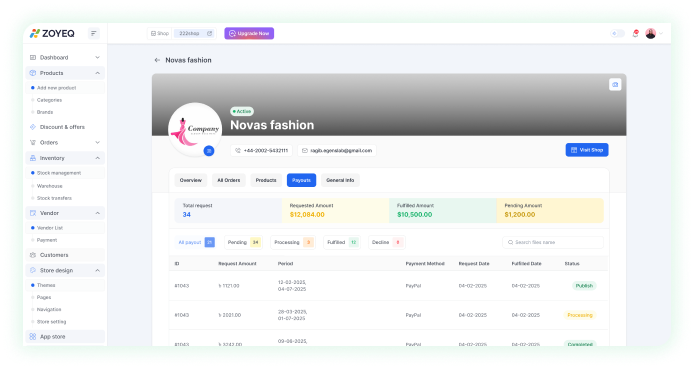Click the Customers icon in sidebar
Image resolution: width=694 pixels, height=369 pixels.
33,255
